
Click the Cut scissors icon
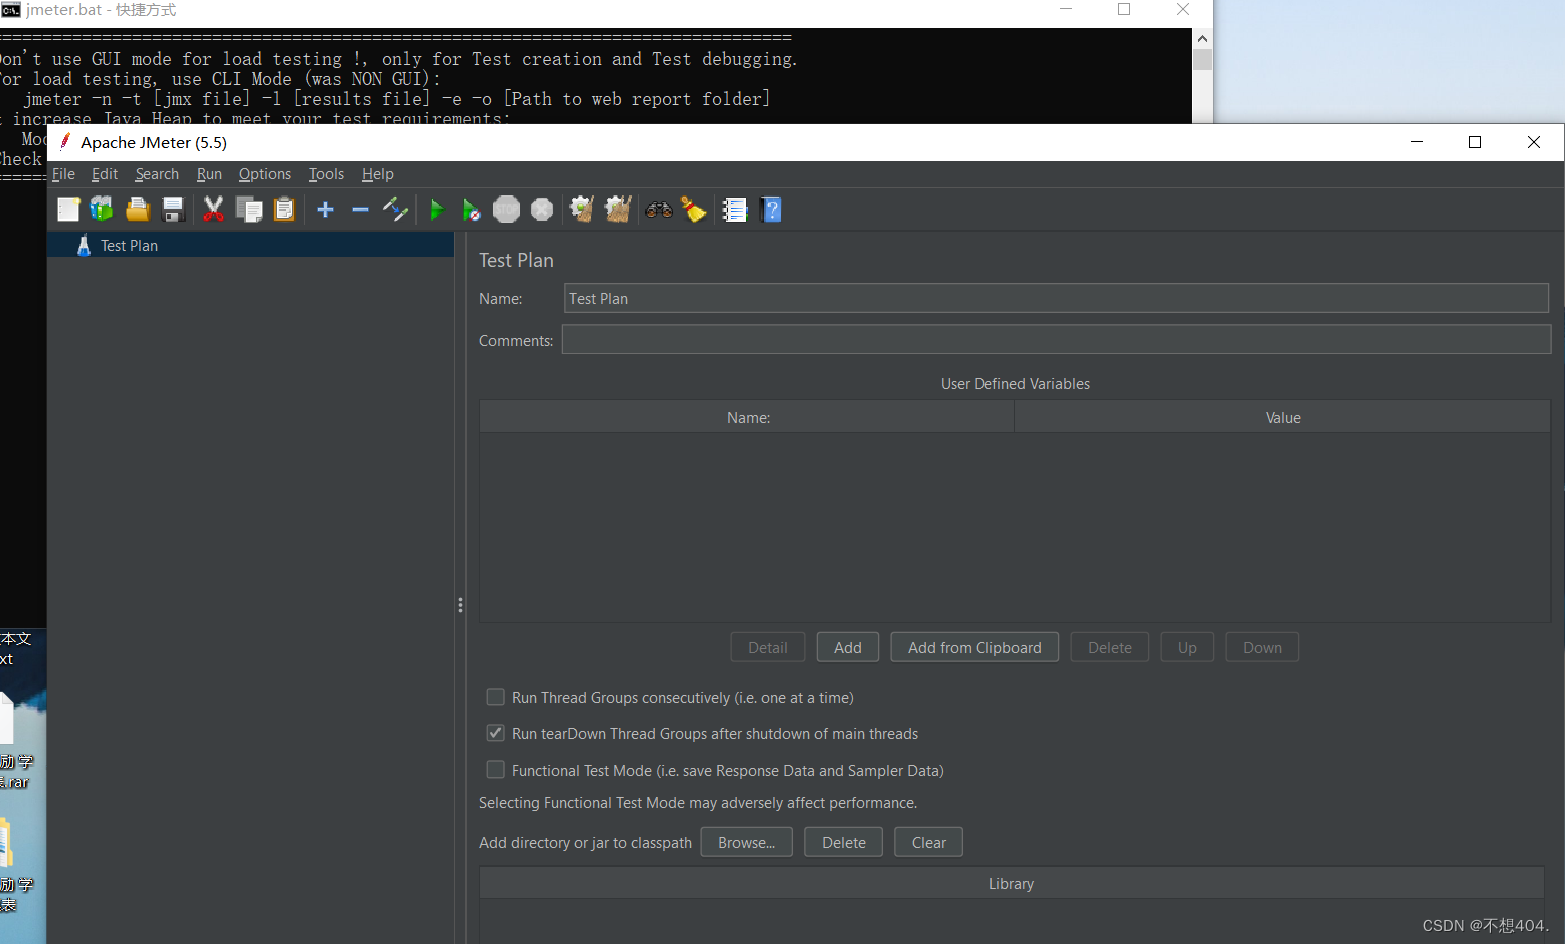(213, 210)
